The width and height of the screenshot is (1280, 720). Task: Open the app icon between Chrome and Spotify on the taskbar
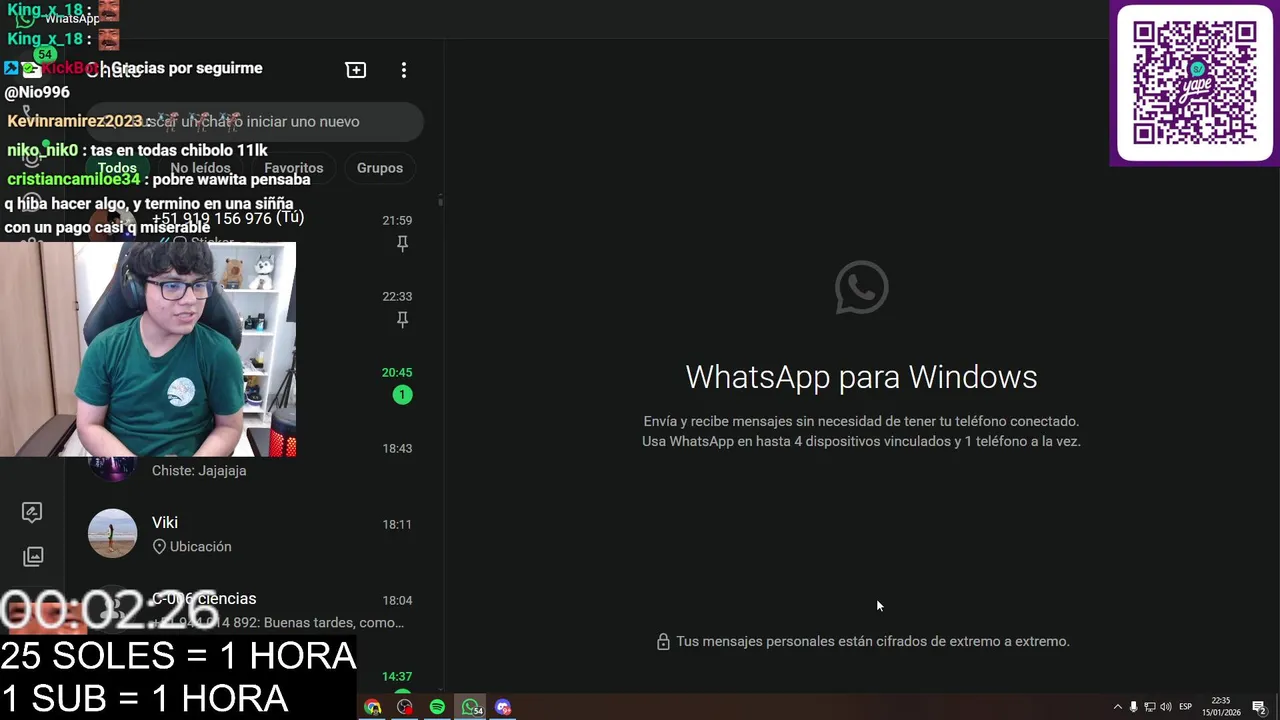[405, 707]
